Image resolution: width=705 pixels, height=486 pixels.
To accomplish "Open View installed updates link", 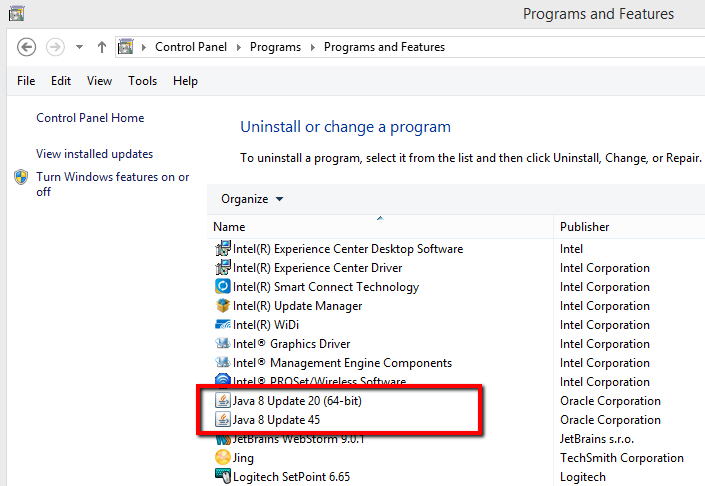I will (94, 154).
